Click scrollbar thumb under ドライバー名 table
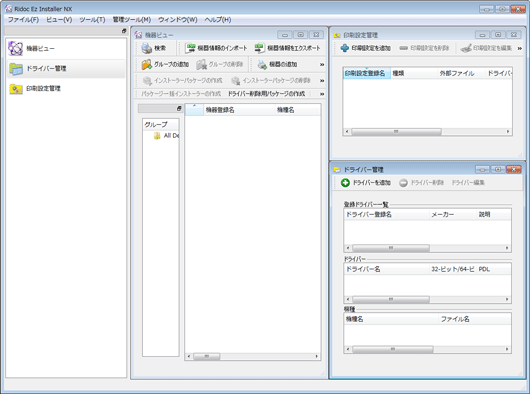This screenshot has height=394, width=530. (x=391, y=299)
